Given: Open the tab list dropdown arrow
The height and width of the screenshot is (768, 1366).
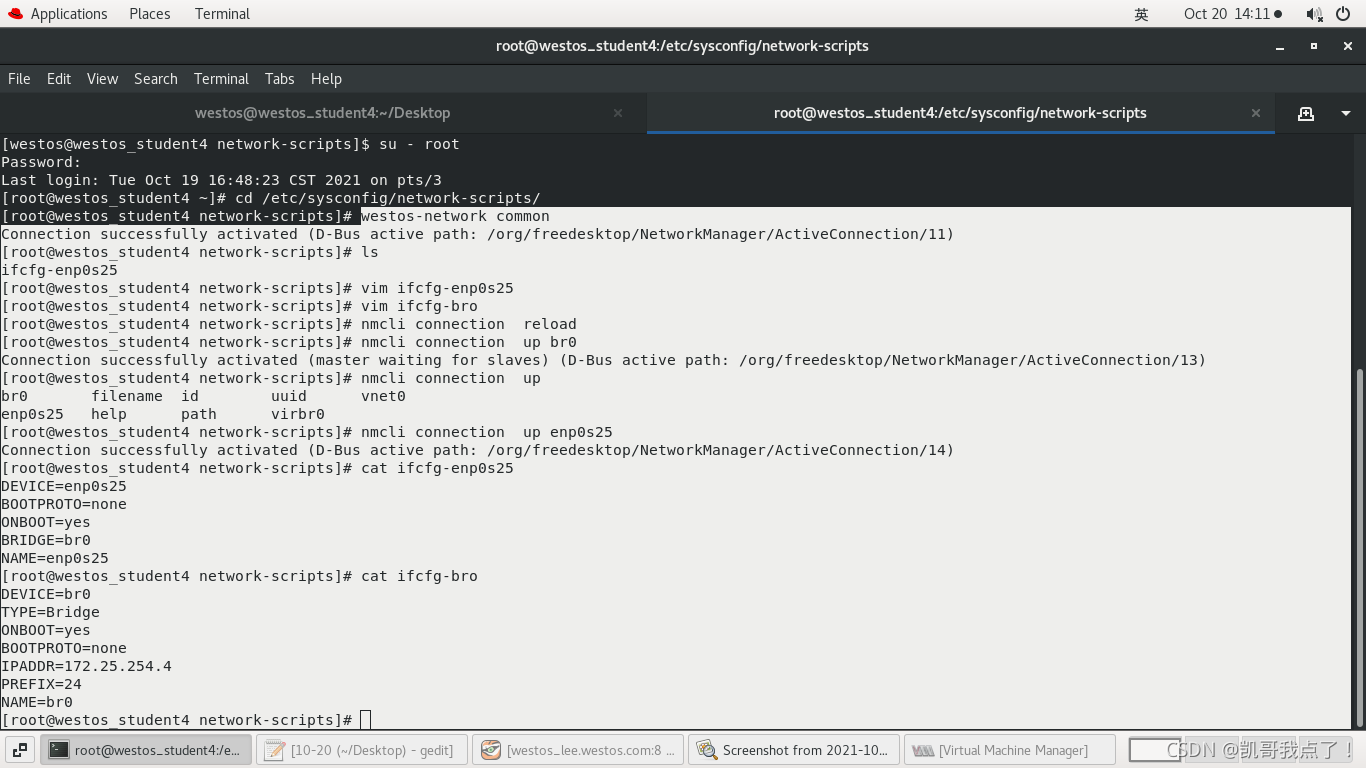Looking at the screenshot, I should pyautogui.click(x=1345, y=113).
